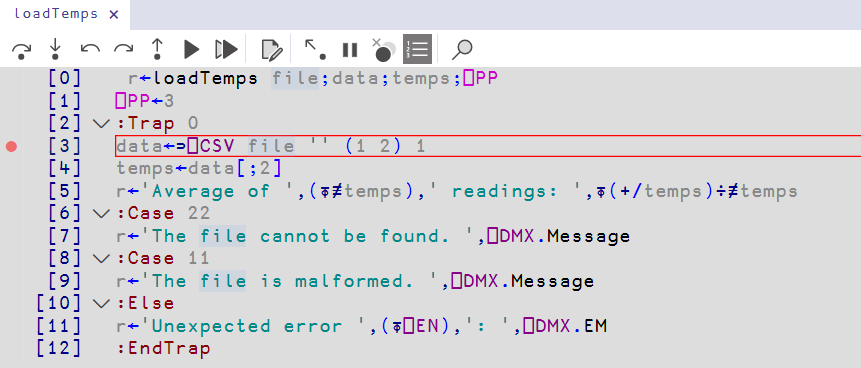Stop on next line of calling function
Image resolution: width=861 pixels, height=368 pixels.
pos(158,49)
